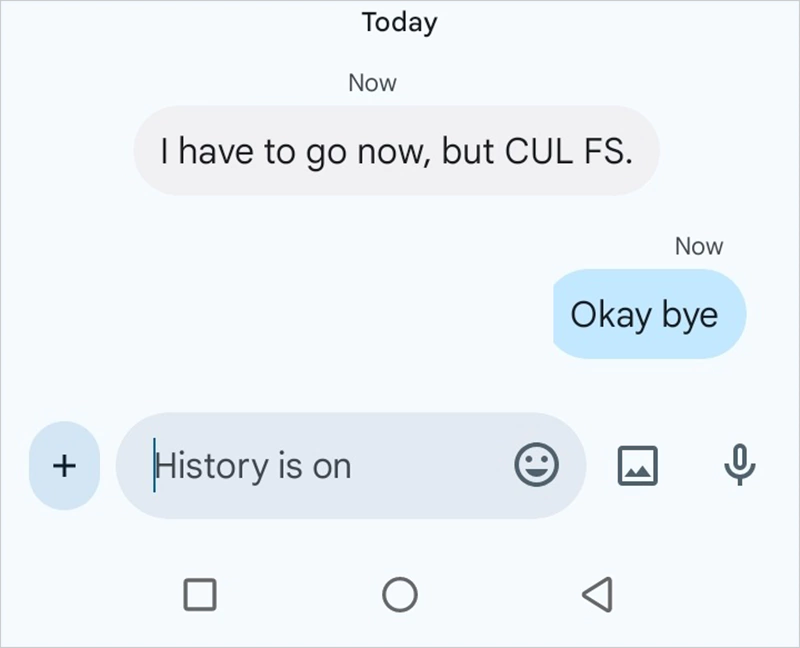Tap the Now timestamp above the received message
800x648 pixels.
tap(371, 83)
